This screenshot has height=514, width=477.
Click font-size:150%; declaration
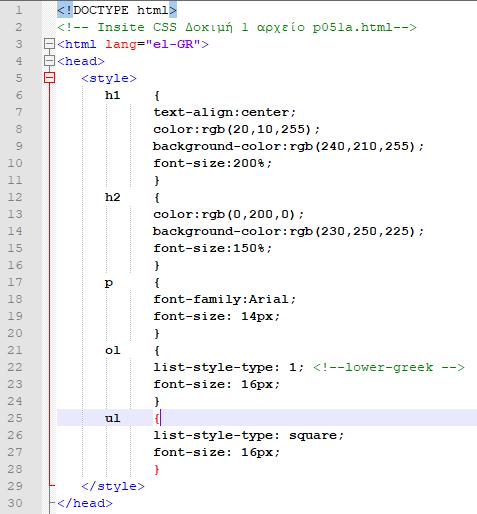pyautogui.click(x=212, y=248)
